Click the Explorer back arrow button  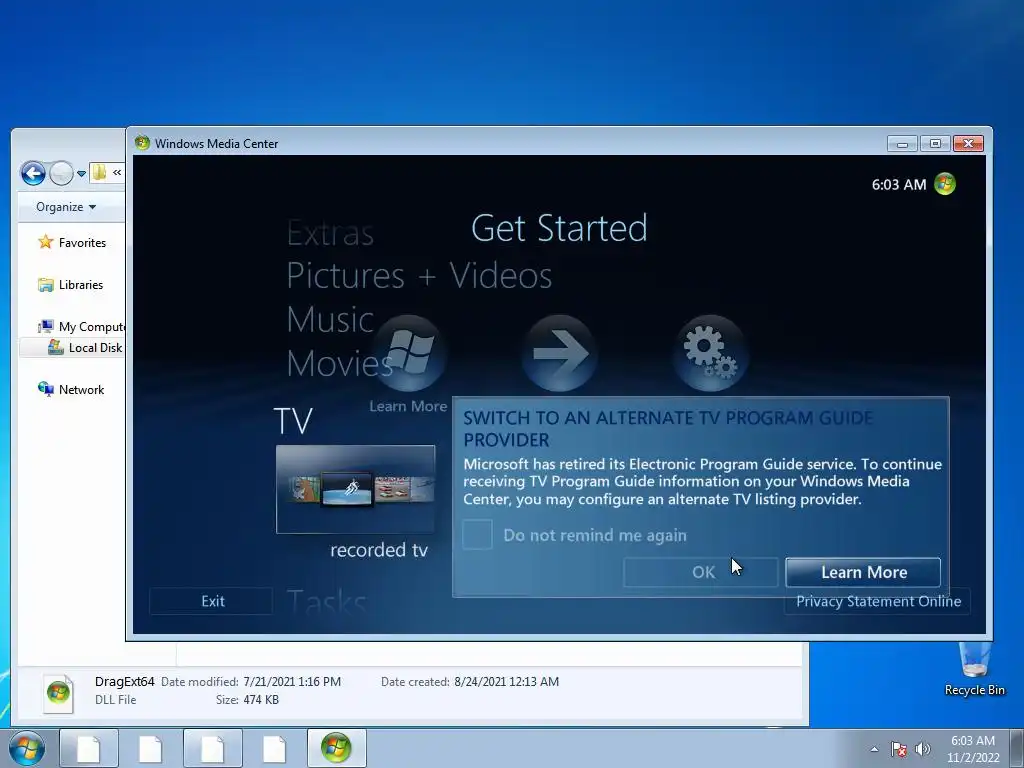33,173
